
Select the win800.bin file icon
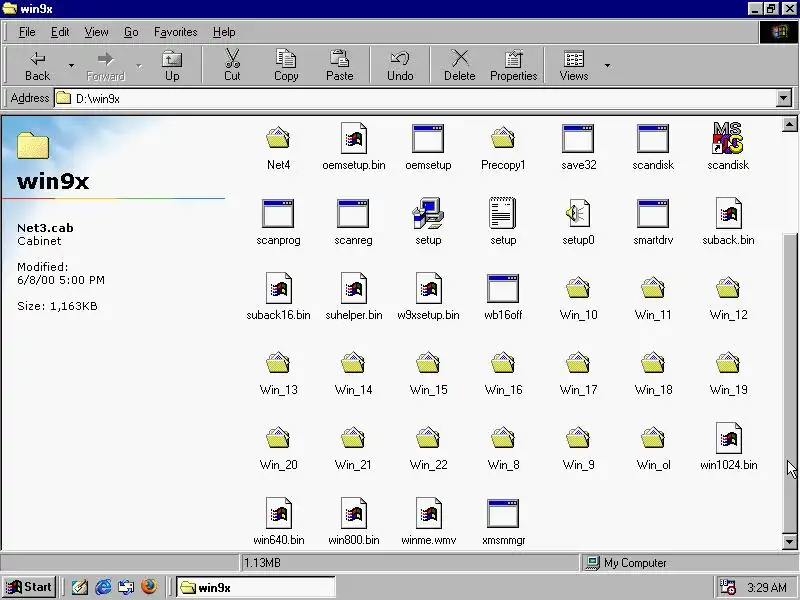[354, 513]
